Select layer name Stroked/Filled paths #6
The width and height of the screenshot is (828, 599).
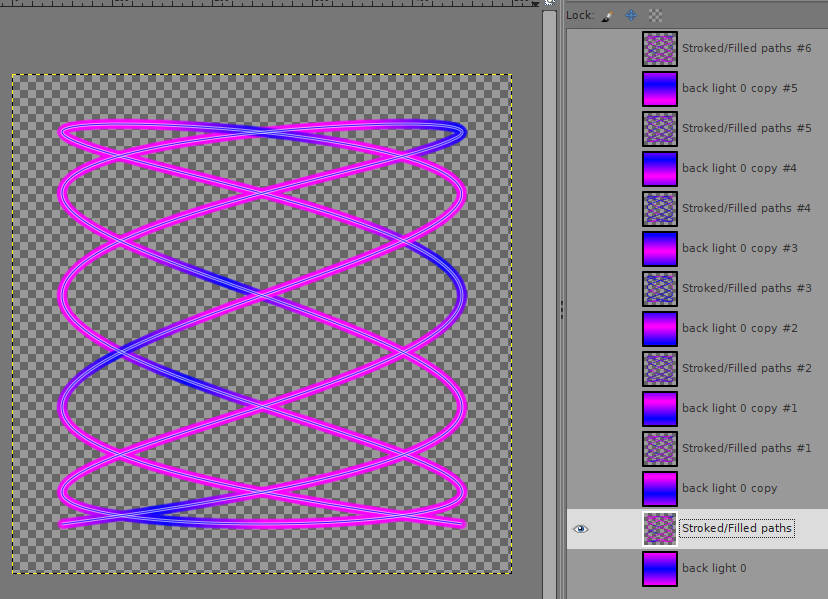(x=746, y=48)
